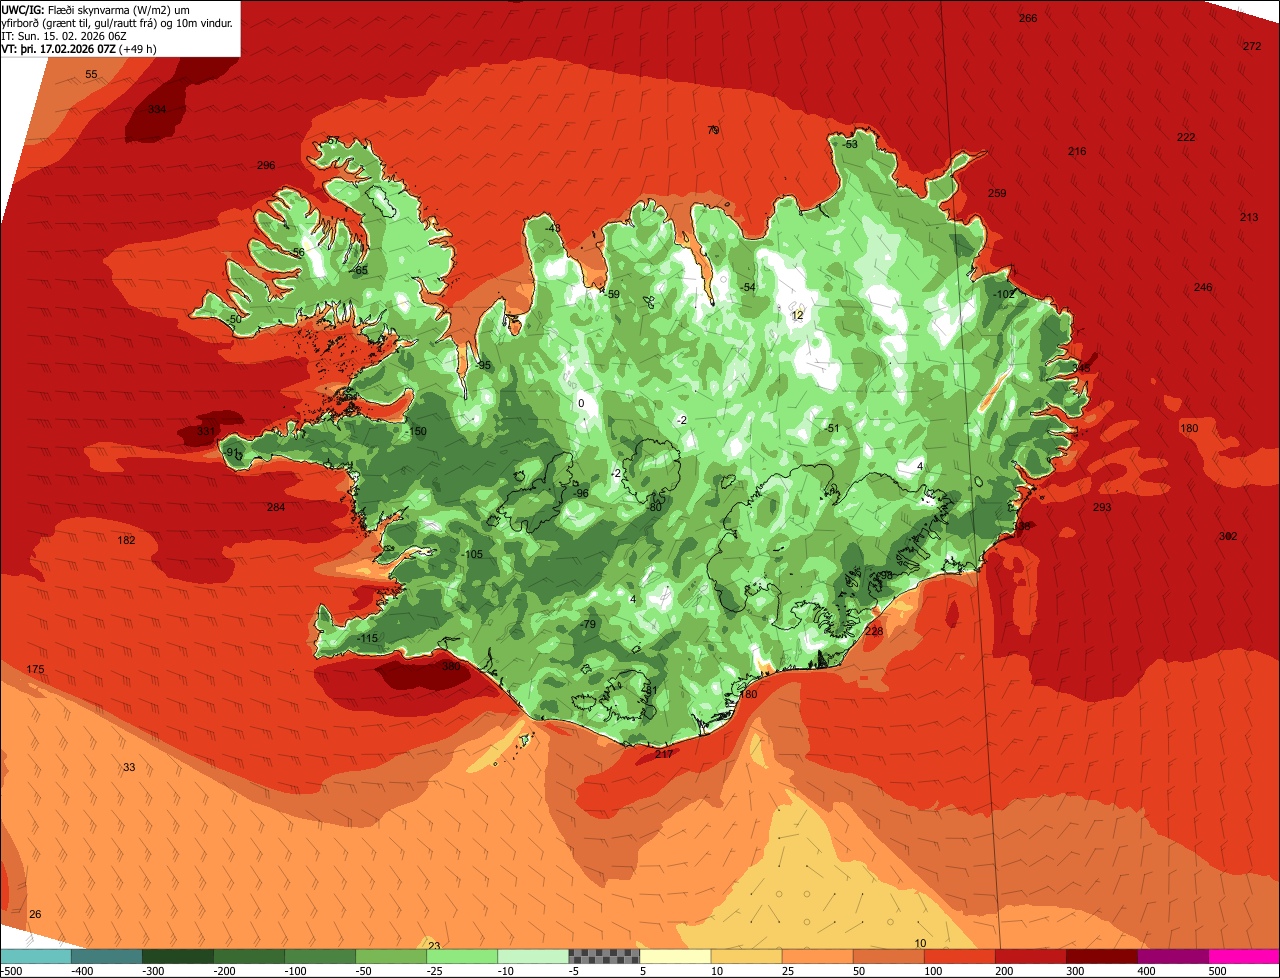This screenshot has height=978, width=1280.
Task: Click the pale yellow legend swatch between 5 and 10
Action: (x=675, y=957)
